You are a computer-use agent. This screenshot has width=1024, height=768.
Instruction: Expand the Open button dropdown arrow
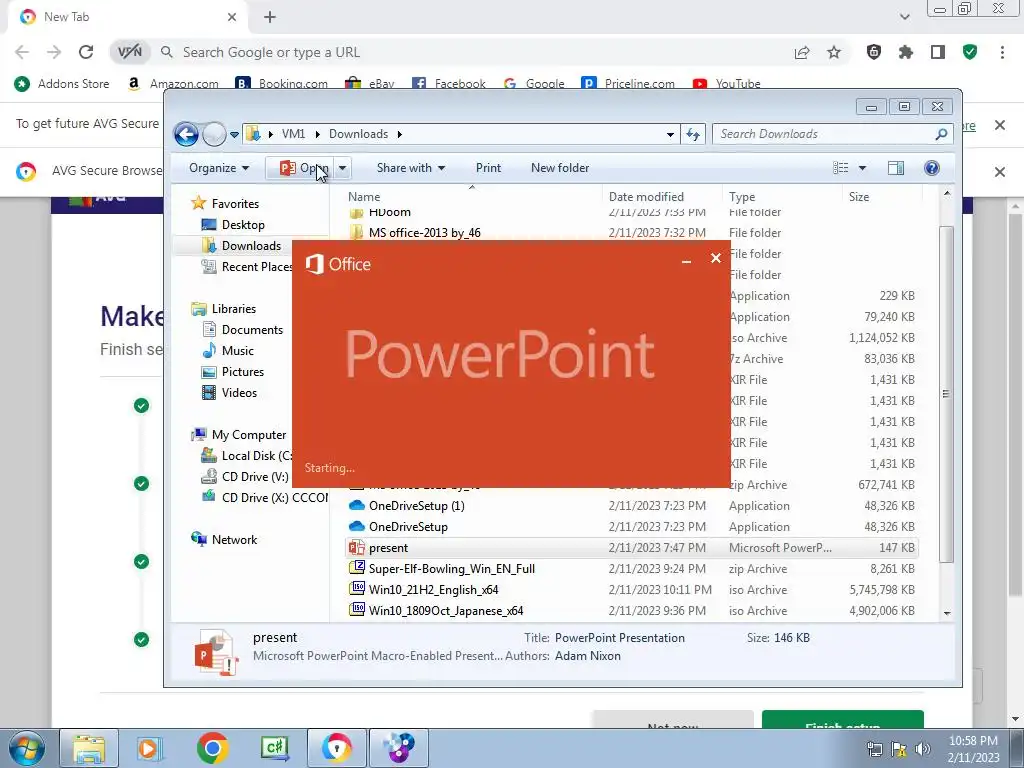(x=342, y=168)
